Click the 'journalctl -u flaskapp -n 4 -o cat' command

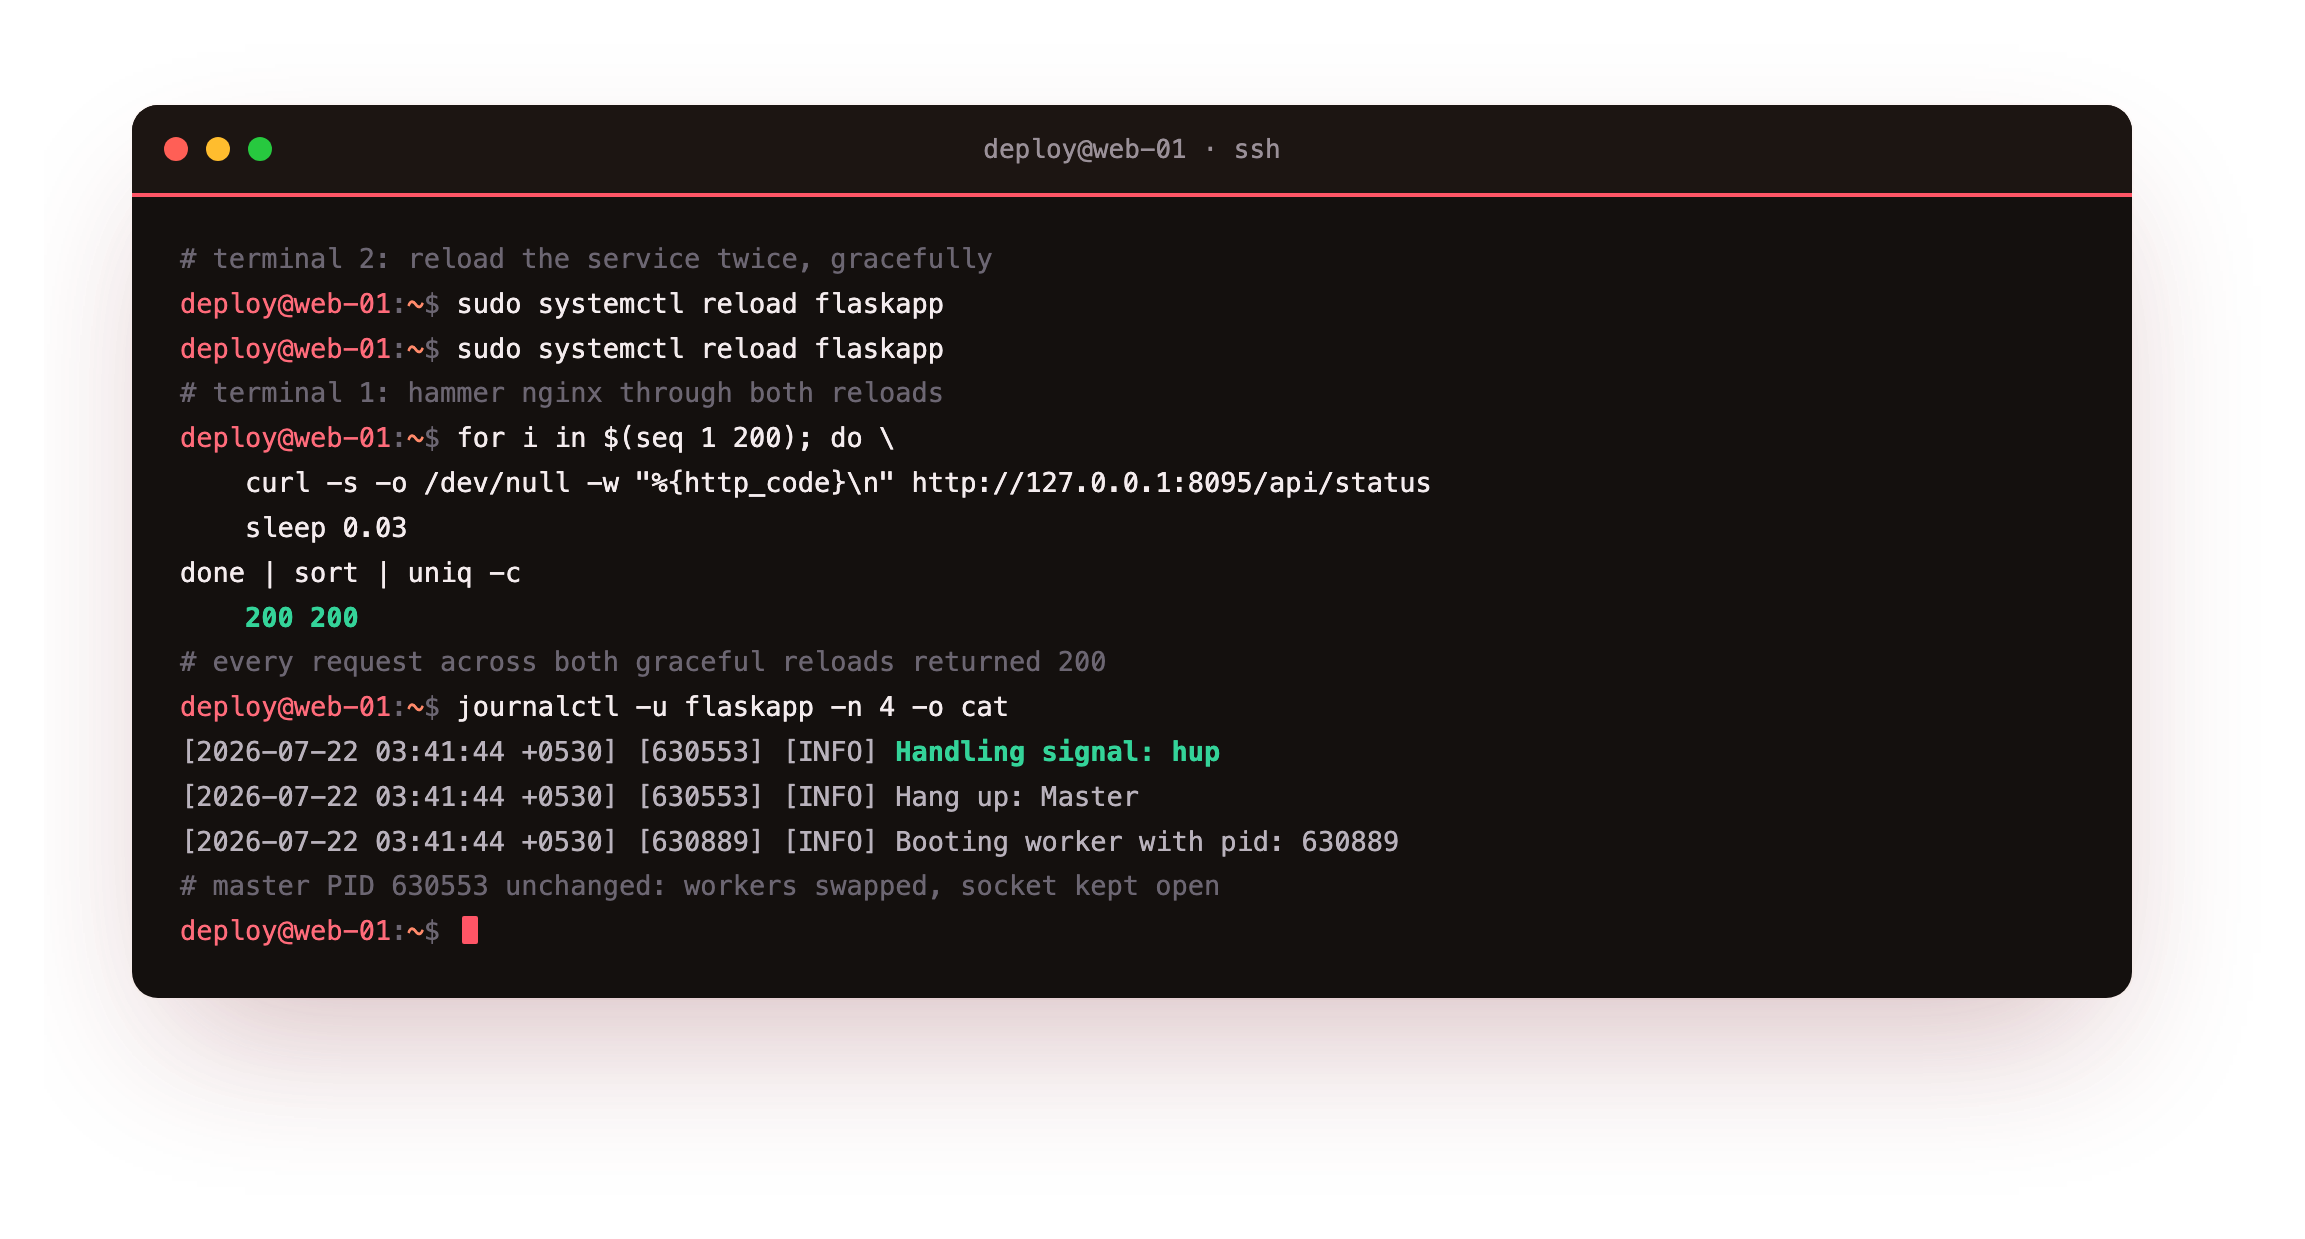pyautogui.click(x=732, y=707)
